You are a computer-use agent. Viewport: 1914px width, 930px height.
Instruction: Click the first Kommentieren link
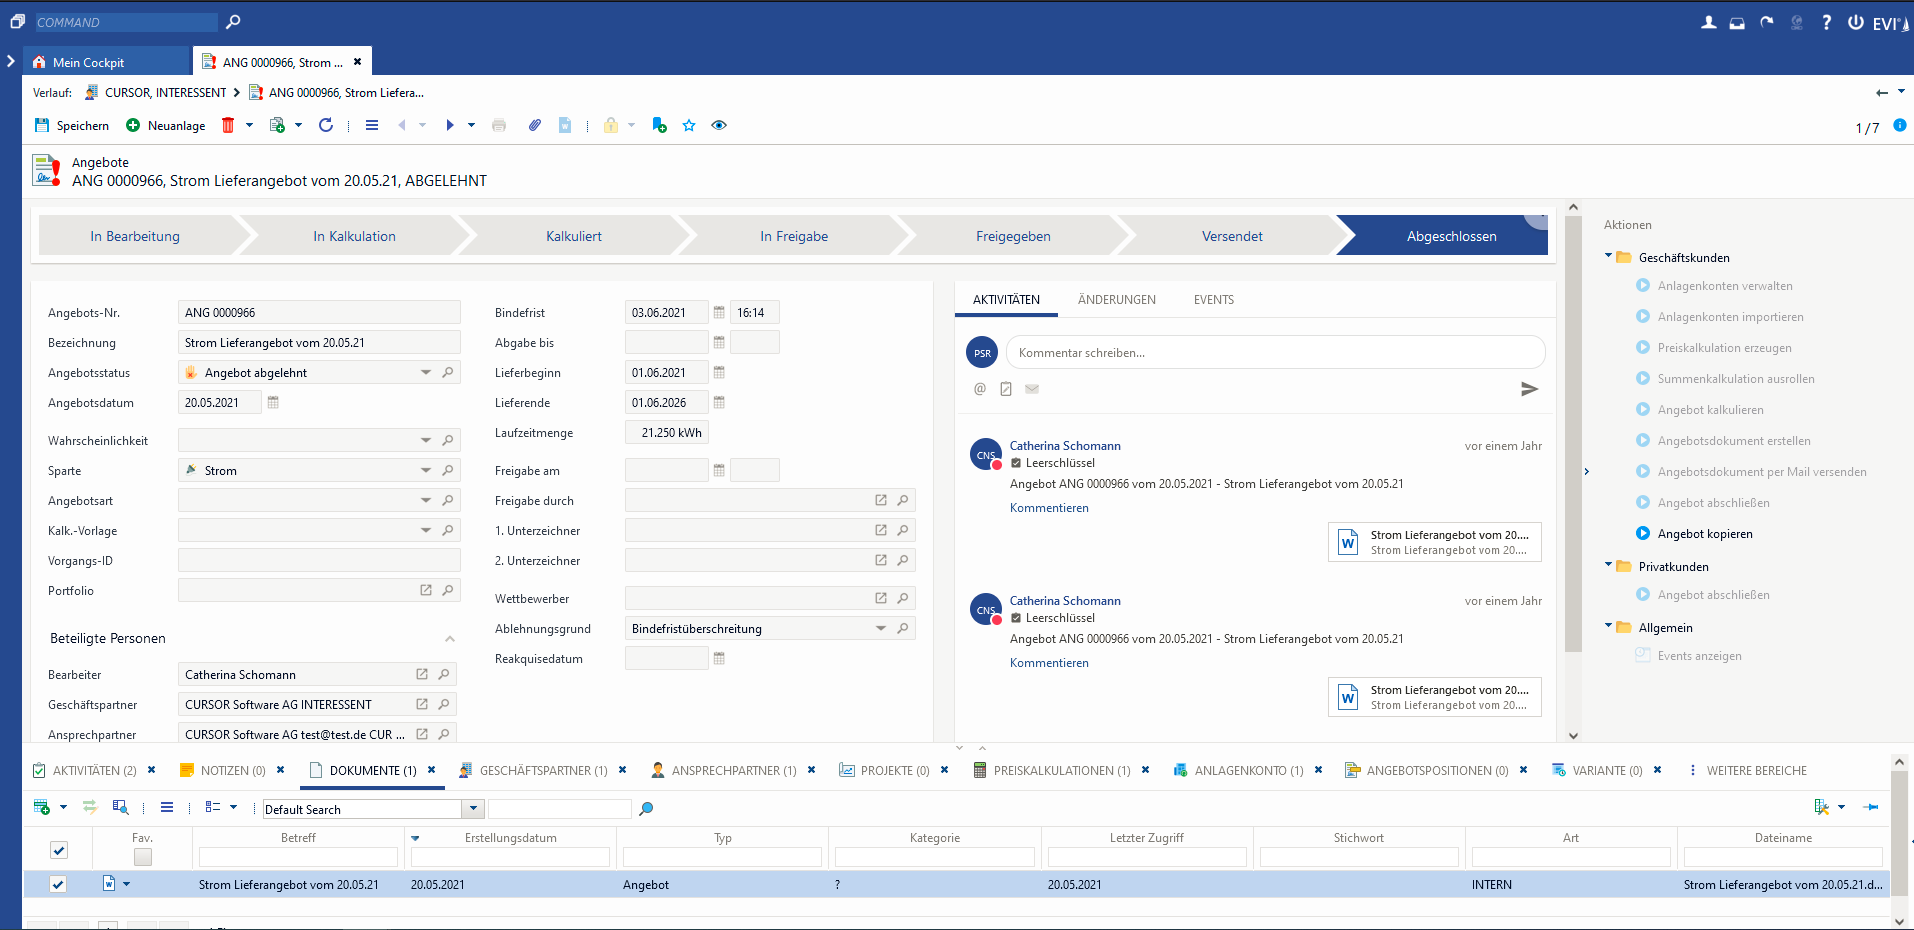pyautogui.click(x=1049, y=508)
